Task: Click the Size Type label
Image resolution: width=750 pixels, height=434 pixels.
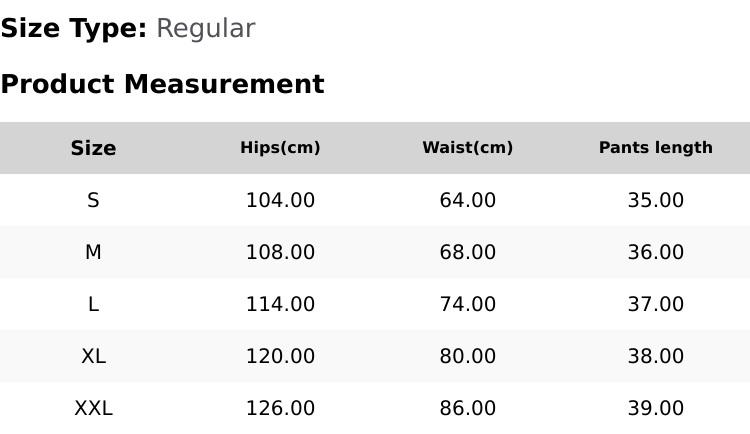Action: point(74,29)
